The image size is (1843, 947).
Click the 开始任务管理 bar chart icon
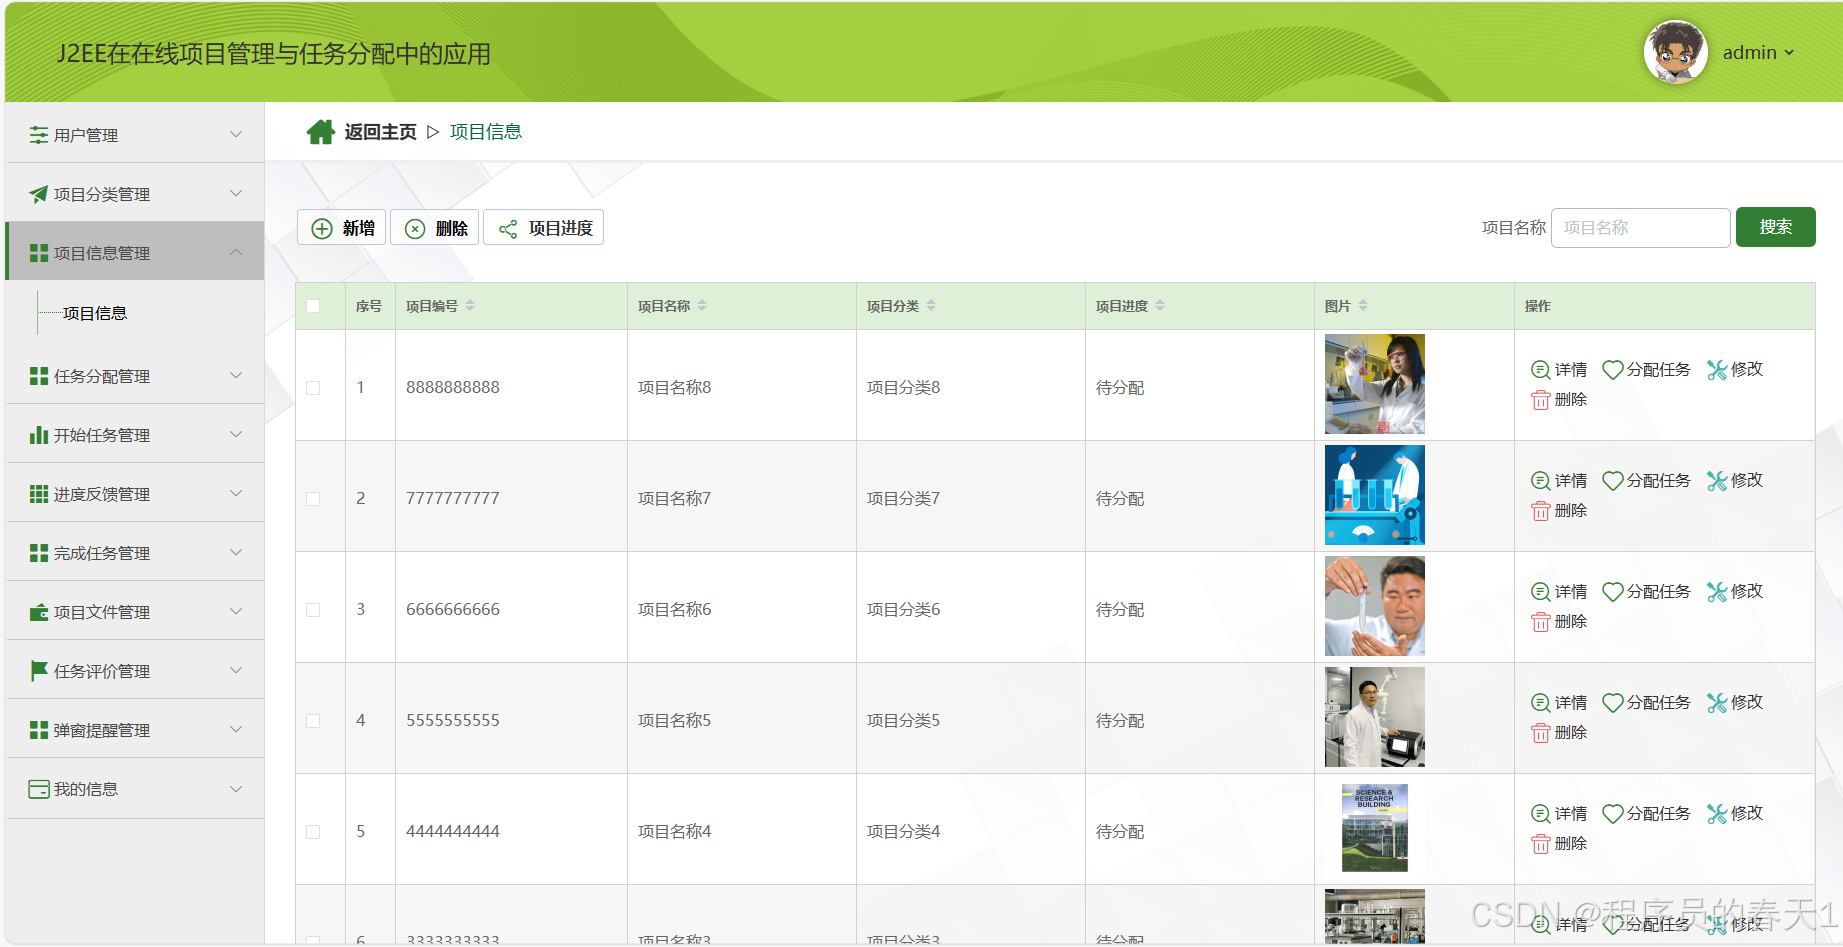(39, 435)
